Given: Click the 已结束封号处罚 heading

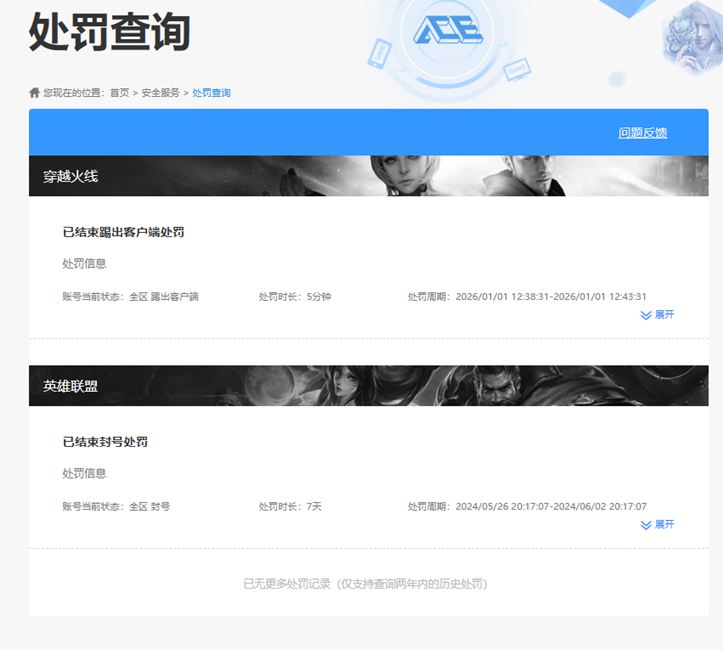Looking at the screenshot, I should [105, 442].
